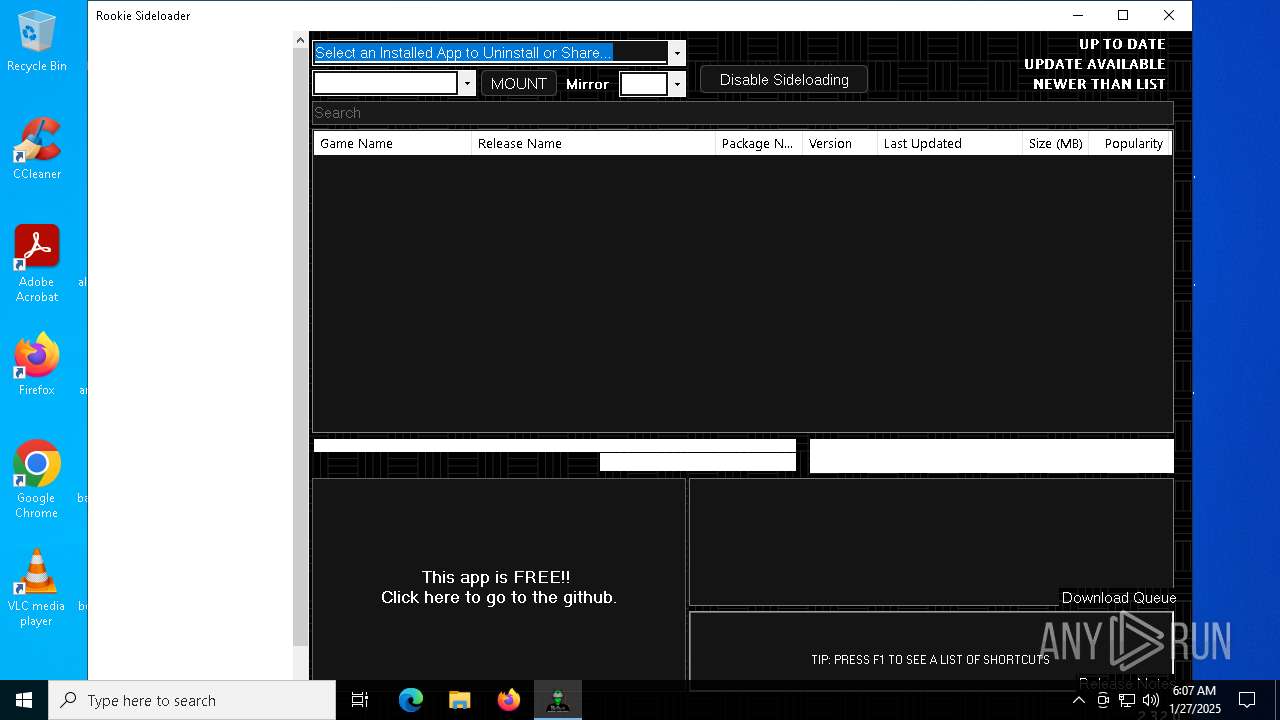
Task: Click the NEWER THAN LIST filter label
Action: 1099,84
